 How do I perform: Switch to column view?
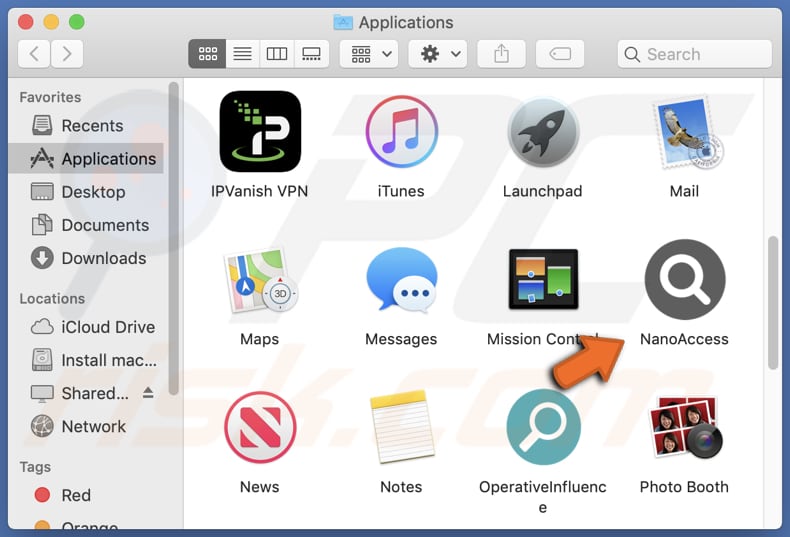pyautogui.click(x=277, y=54)
